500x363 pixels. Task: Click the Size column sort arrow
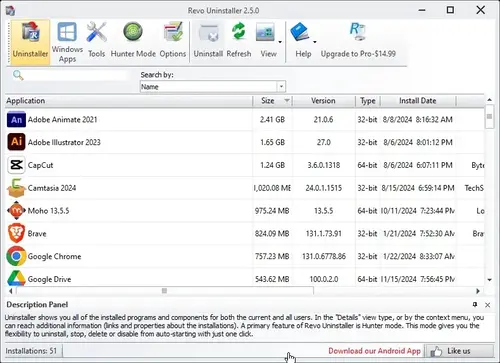[287, 101]
